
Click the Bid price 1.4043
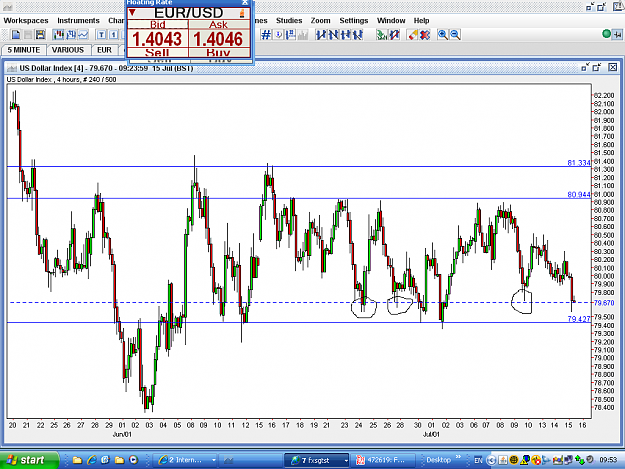tap(157, 39)
